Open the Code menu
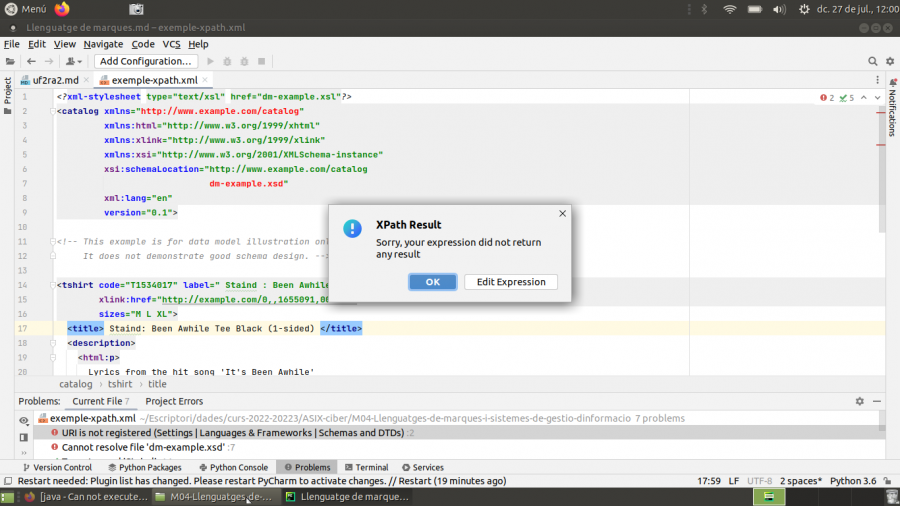This screenshot has height=506, width=900. click(142, 44)
